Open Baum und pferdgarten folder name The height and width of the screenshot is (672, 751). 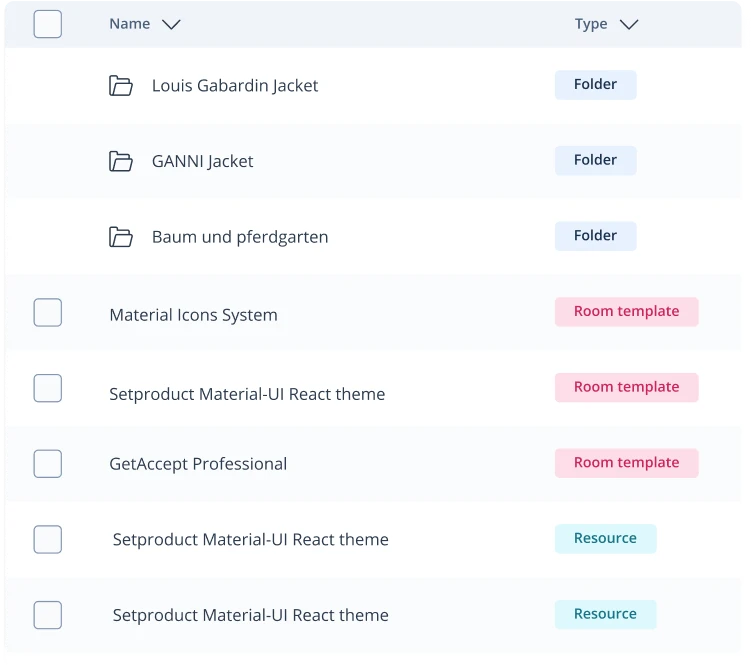(240, 237)
